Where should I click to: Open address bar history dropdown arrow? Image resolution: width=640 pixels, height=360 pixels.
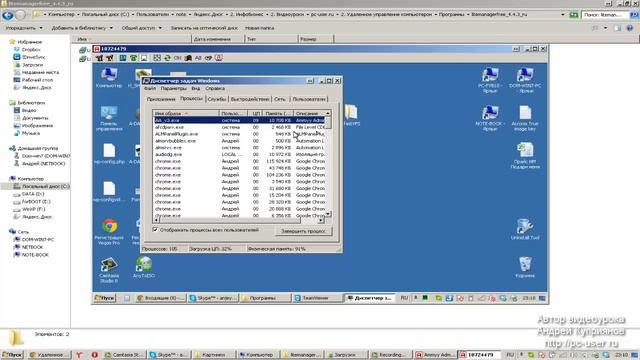[563, 15]
